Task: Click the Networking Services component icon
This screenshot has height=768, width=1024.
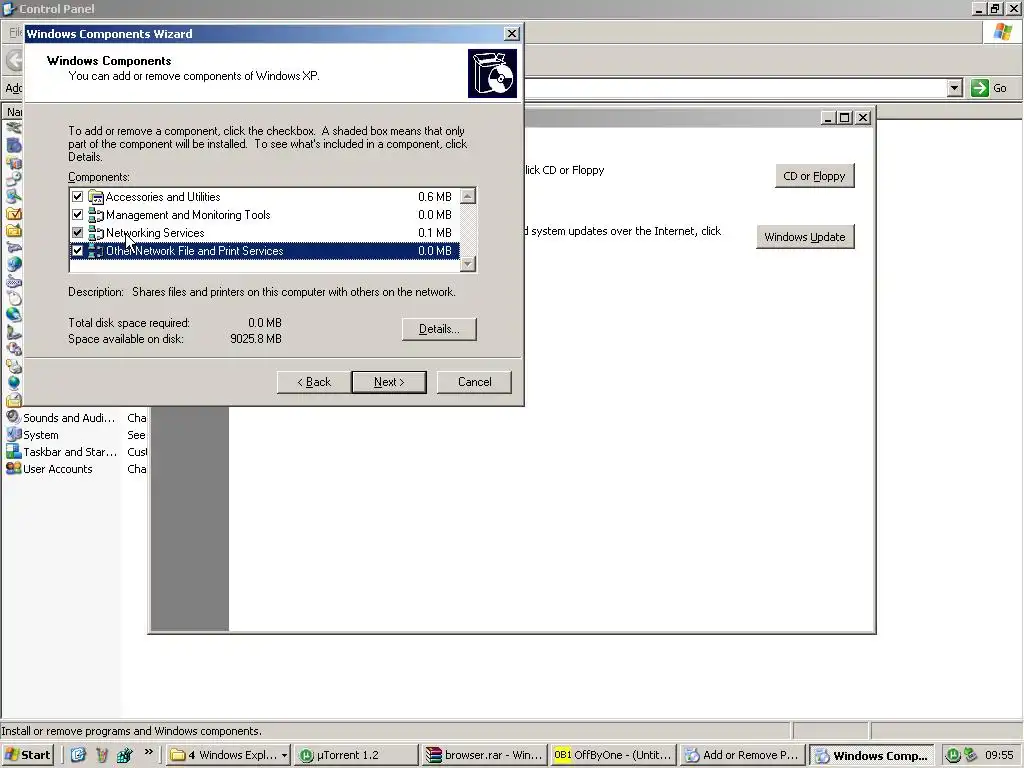Action: [x=96, y=232]
